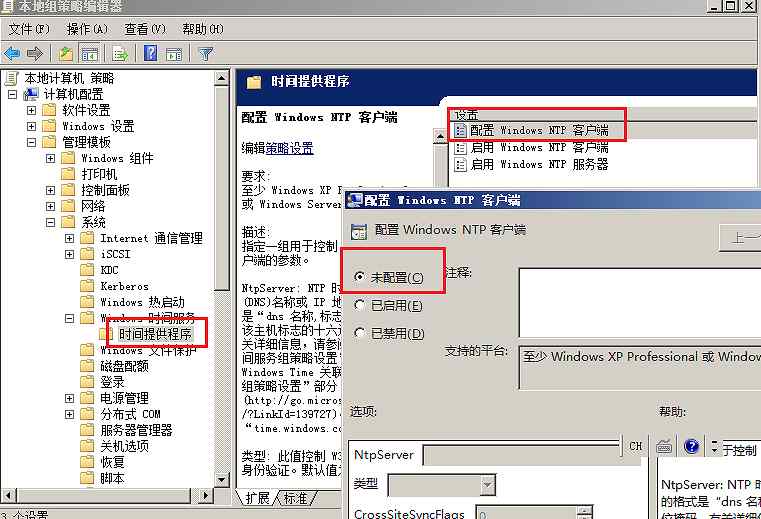Image resolution: width=761 pixels, height=519 pixels.
Task: Select the Windows 热启动 tree item
Action: click(x=142, y=302)
